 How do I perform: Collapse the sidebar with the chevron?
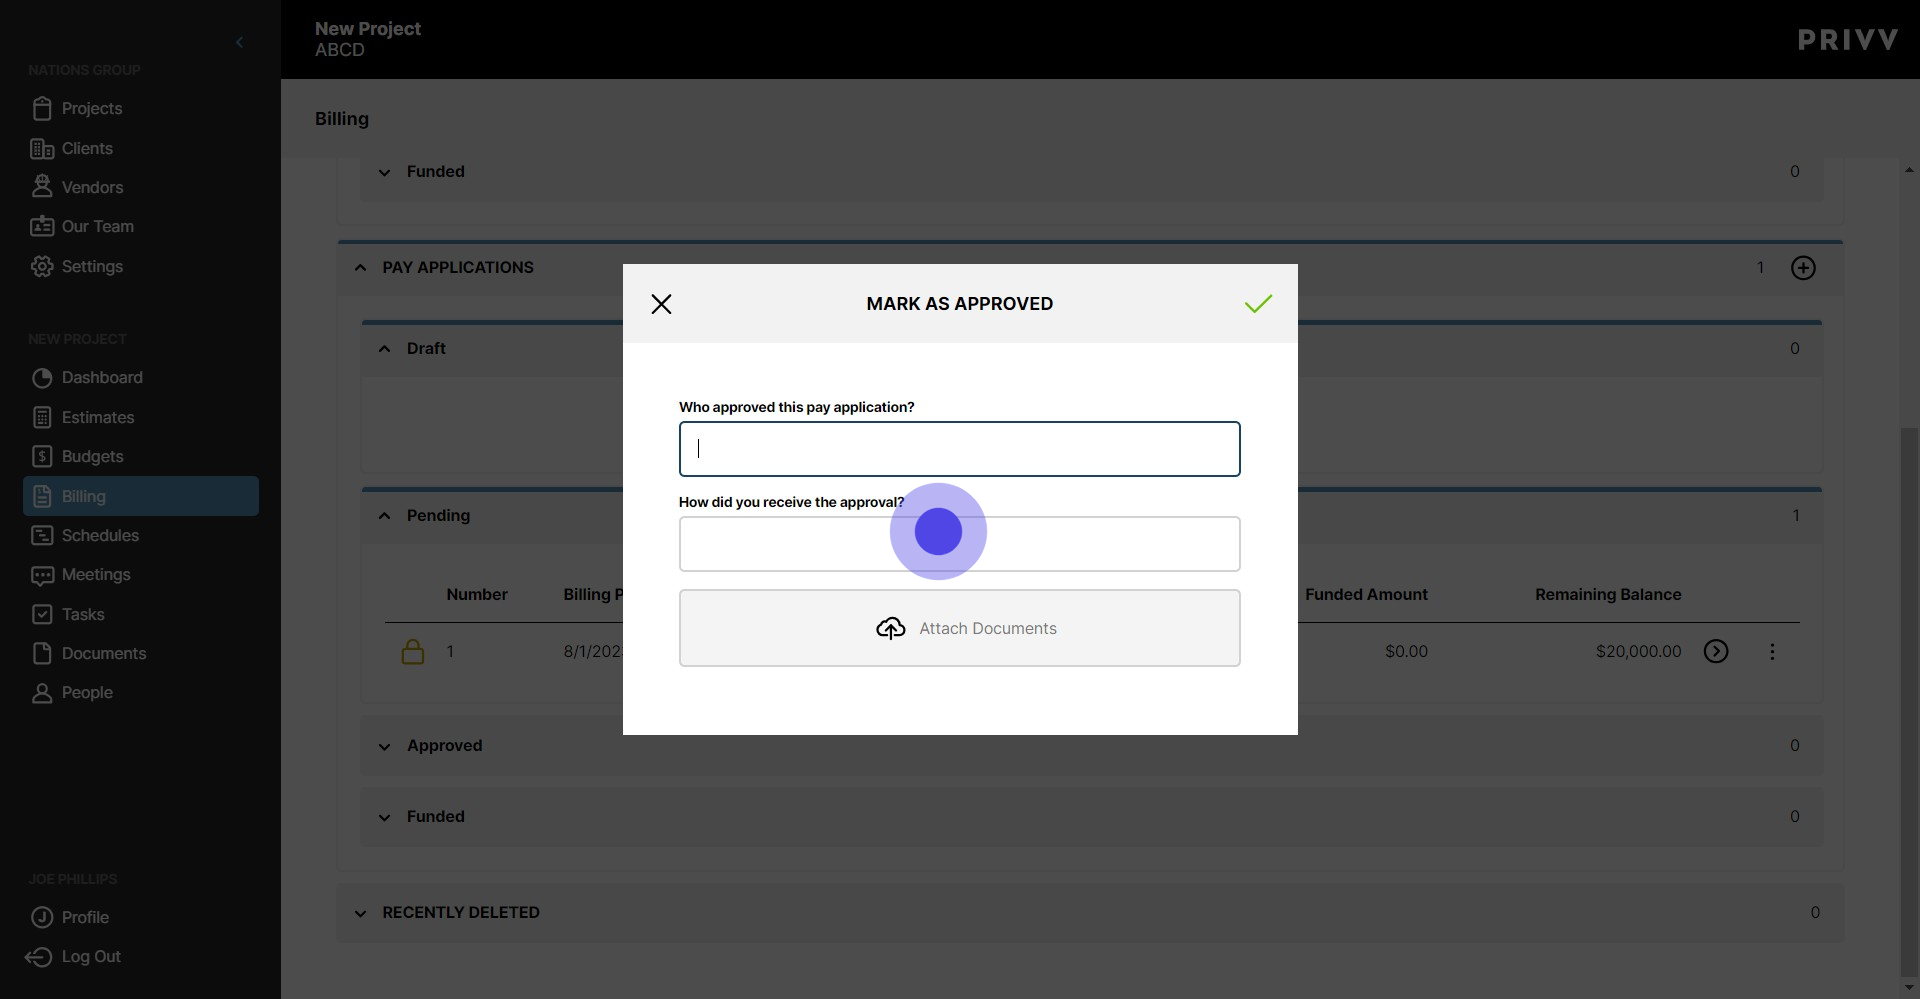point(239,42)
